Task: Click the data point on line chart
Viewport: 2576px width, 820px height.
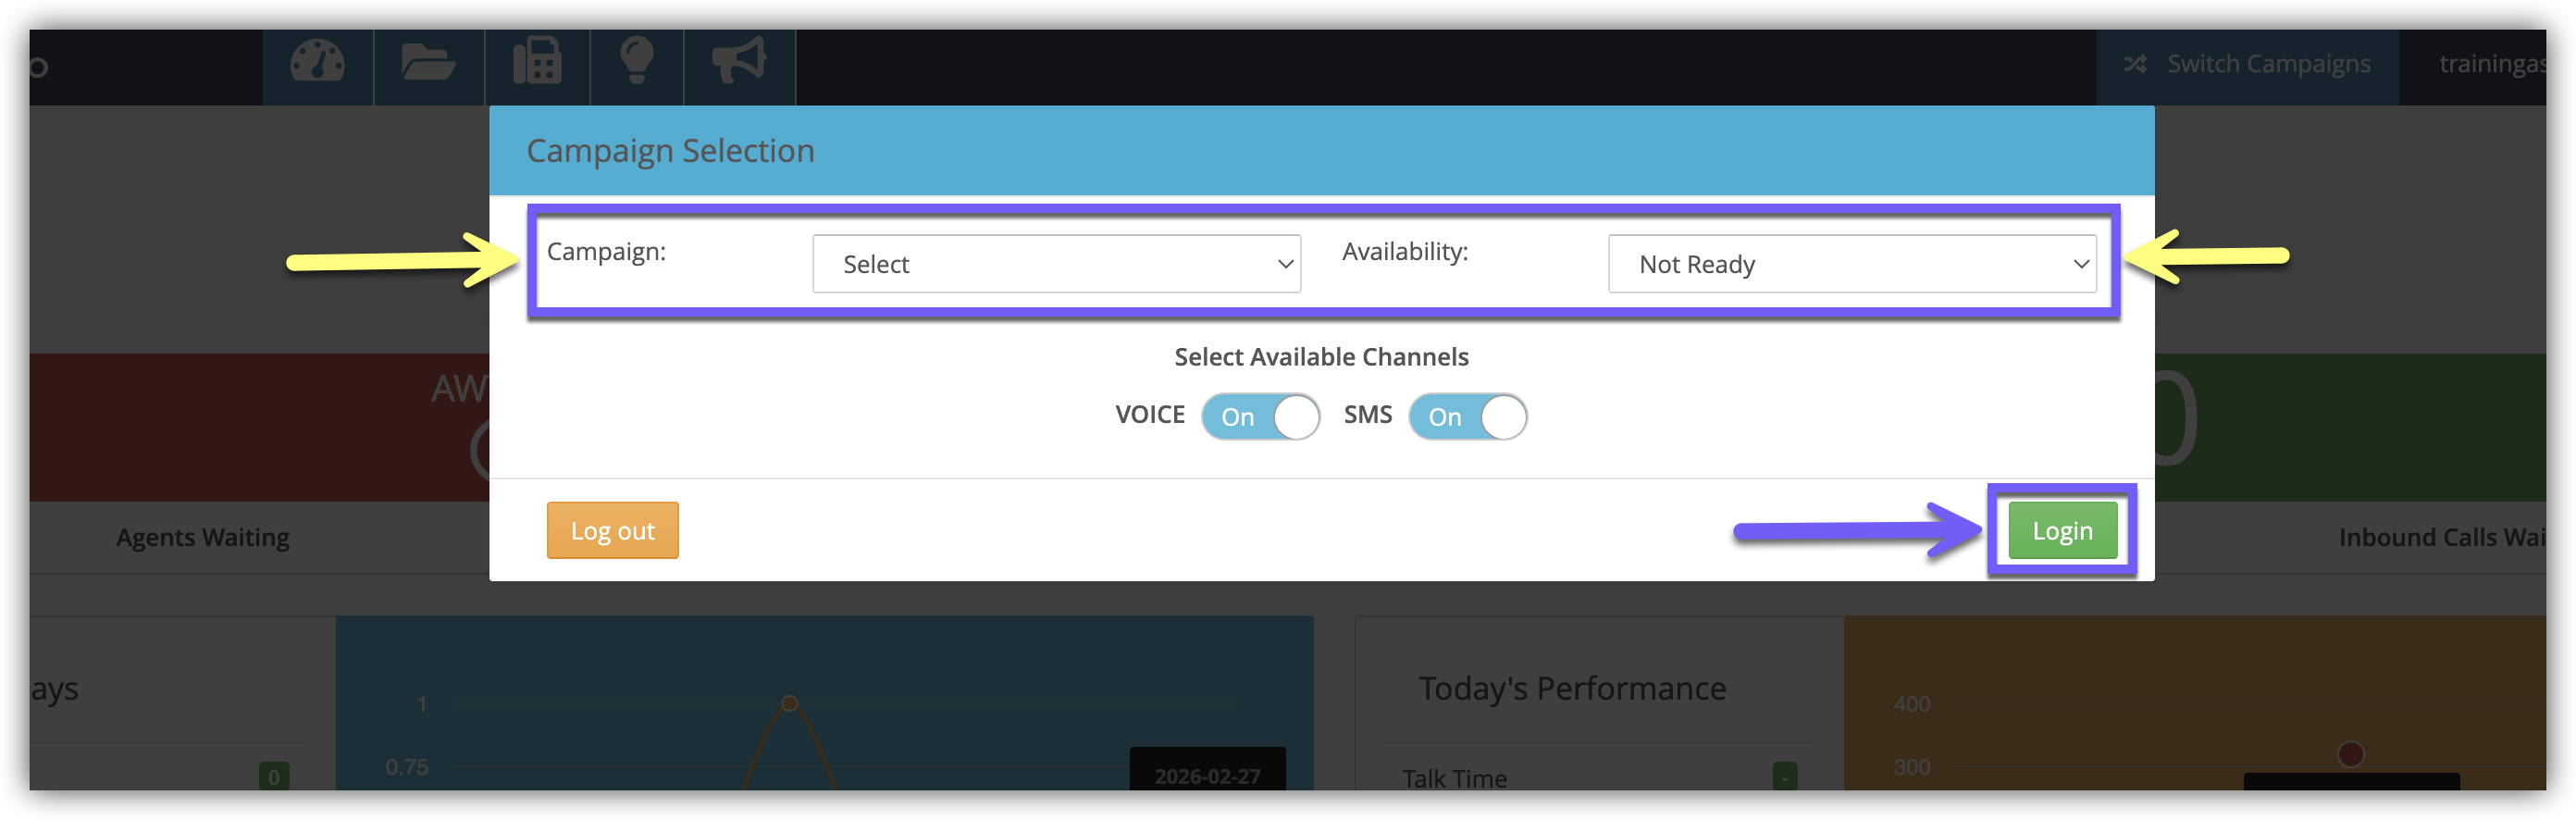Action: 789,703
